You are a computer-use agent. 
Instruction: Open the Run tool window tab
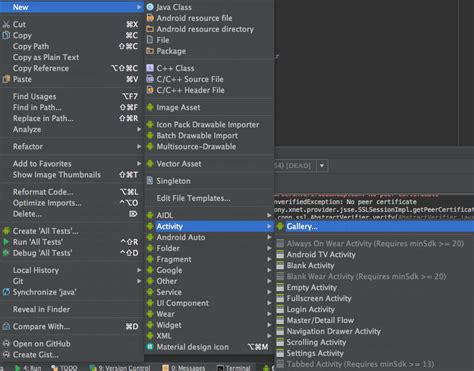(x=28, y=368)
